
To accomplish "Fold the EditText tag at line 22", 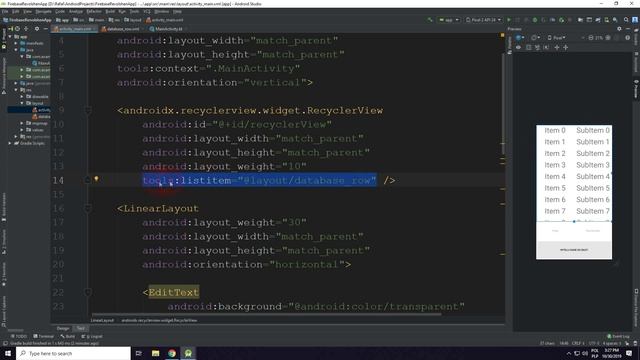I will coord(88,292).
